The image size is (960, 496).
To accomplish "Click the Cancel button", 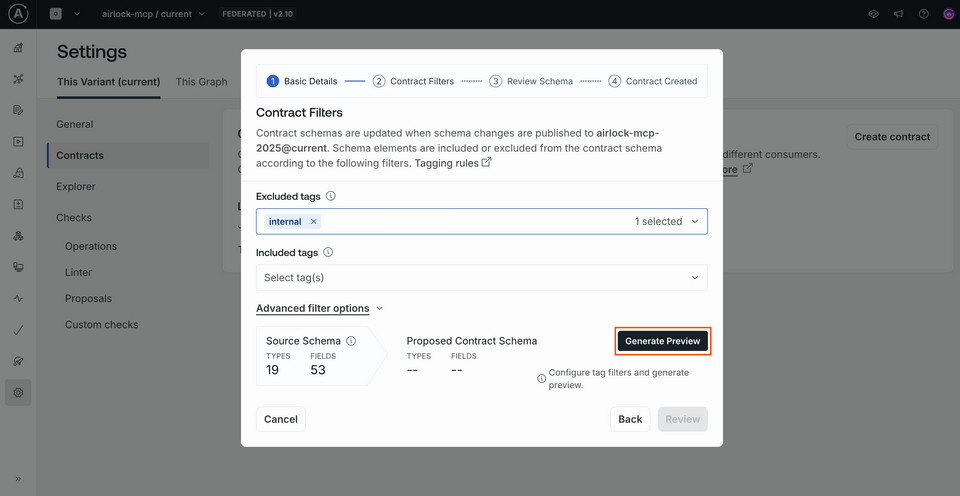I will tap(281, 419).
